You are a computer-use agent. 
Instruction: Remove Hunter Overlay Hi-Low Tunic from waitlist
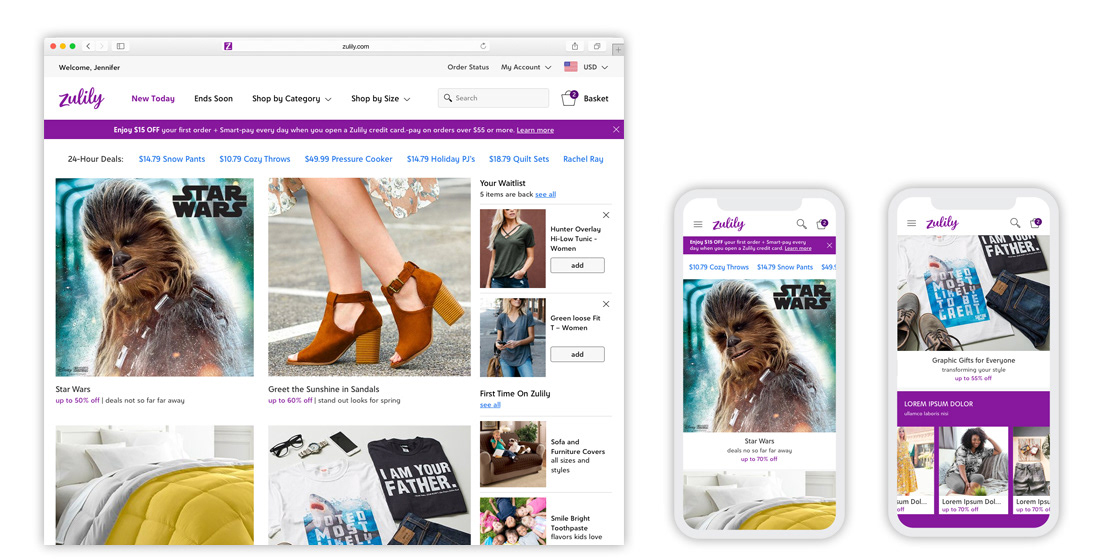606,215
